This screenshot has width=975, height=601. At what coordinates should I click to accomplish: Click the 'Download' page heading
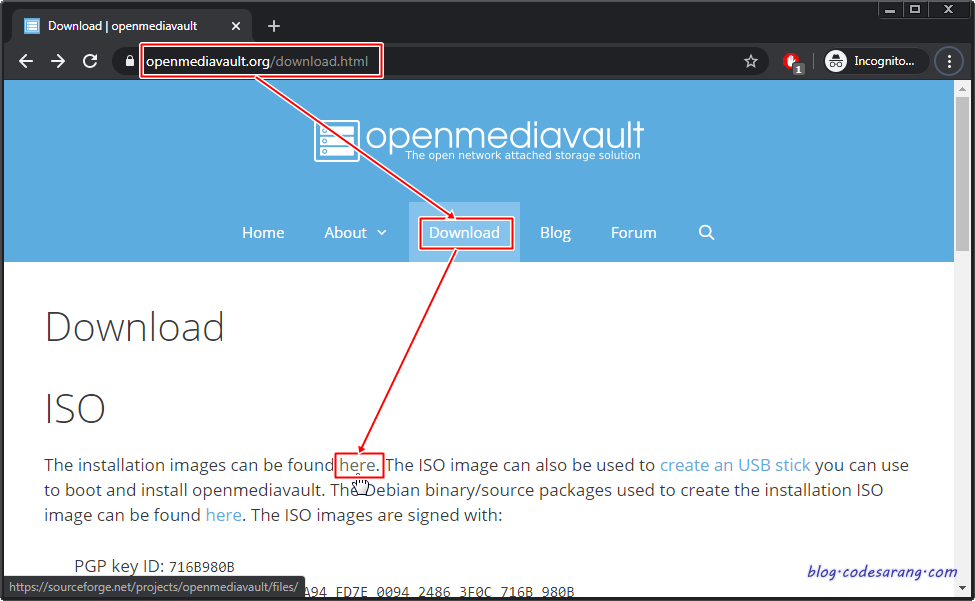134,327
